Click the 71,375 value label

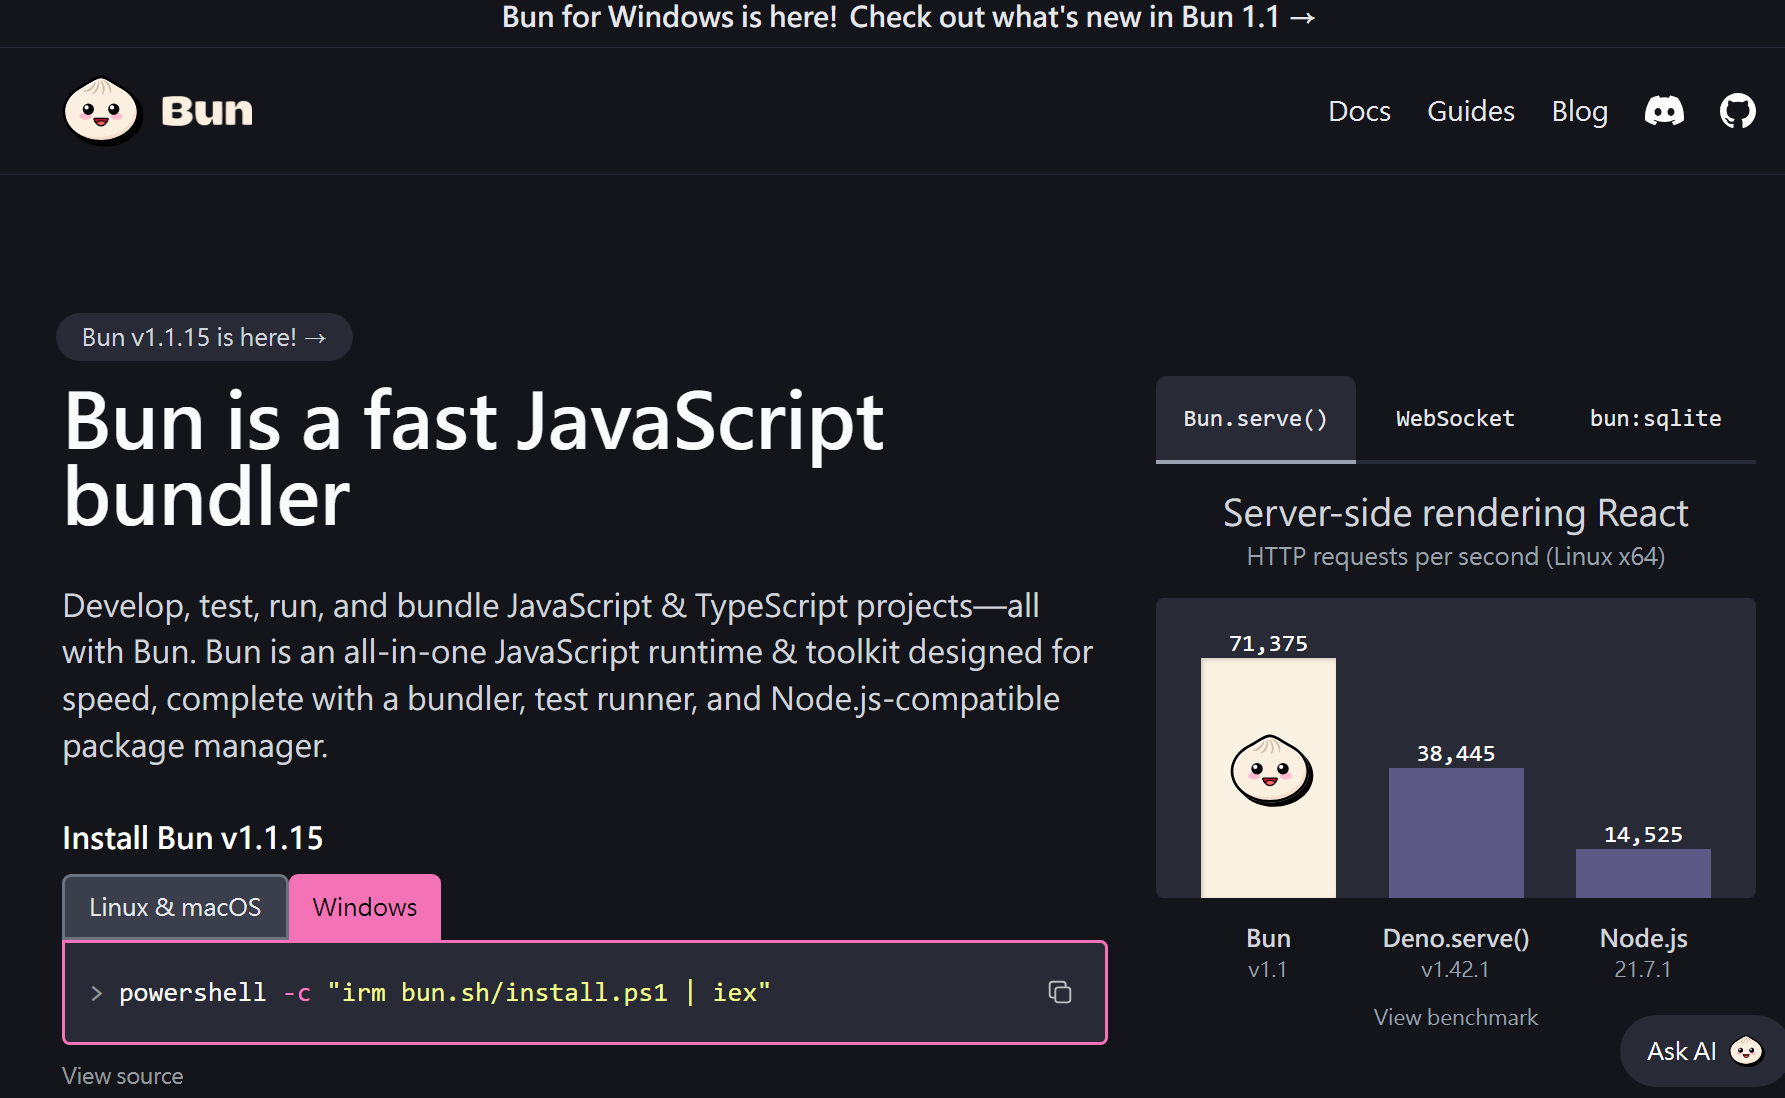point(1268,644)
